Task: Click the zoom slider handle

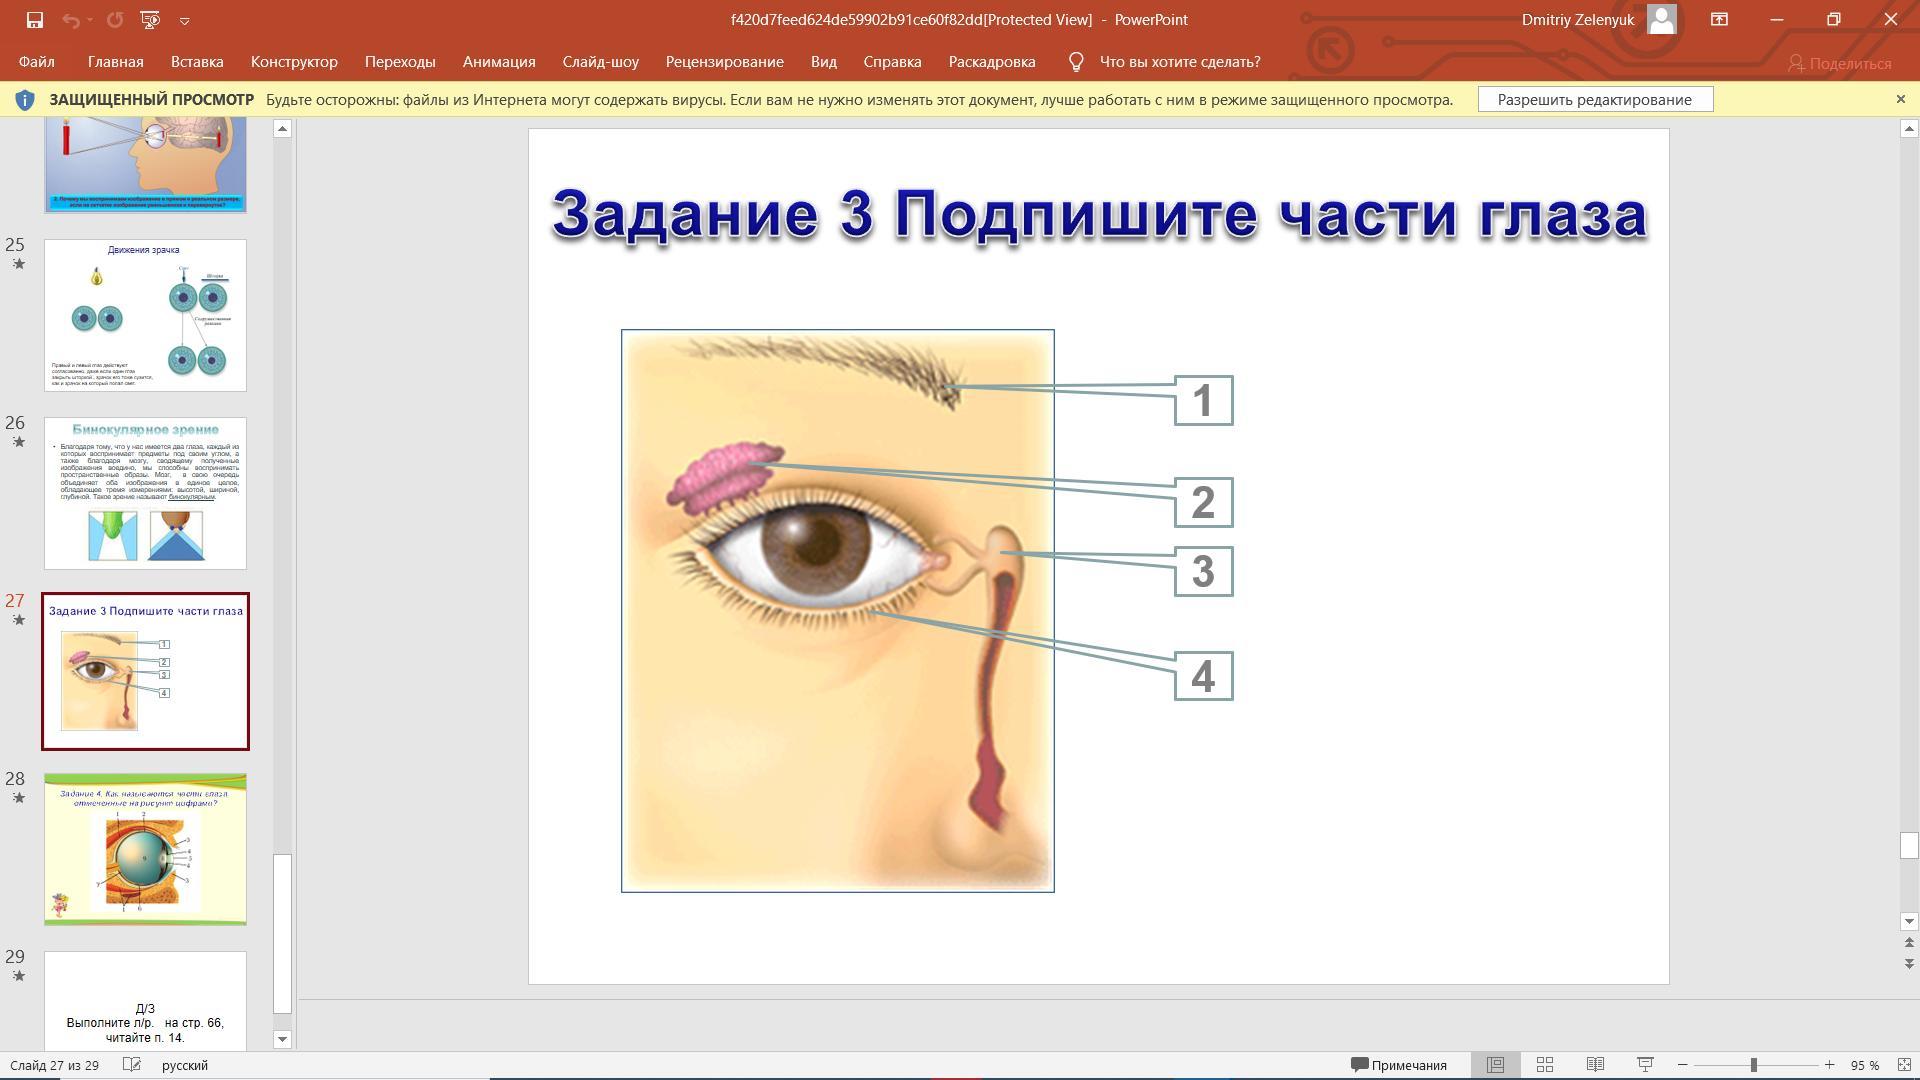Action: point(1753,1065)
